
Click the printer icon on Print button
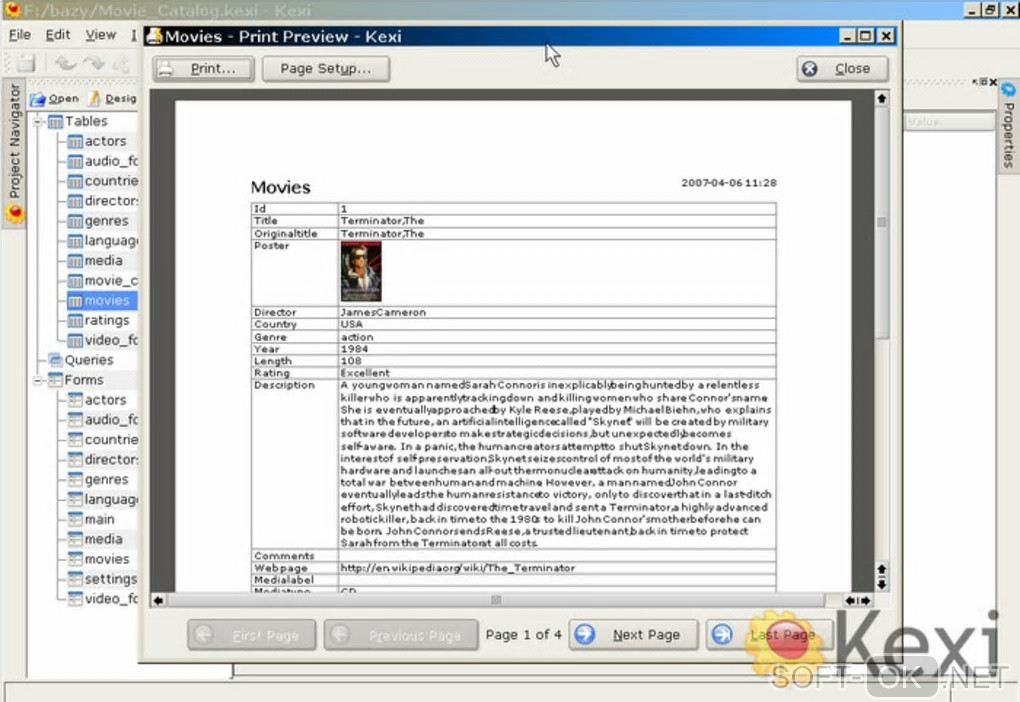tap(167, 69)
